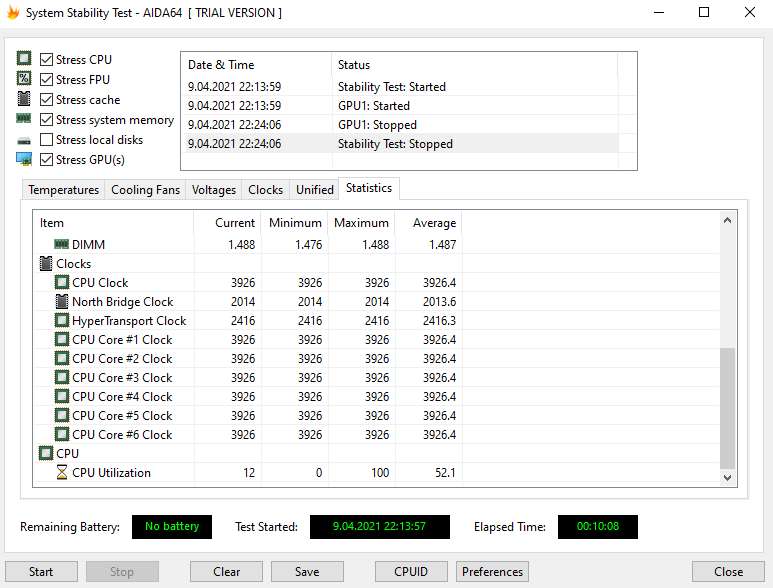Click the CPU Core #1 Clock icon
This screenshot has width=773, height=588.
click(x=62, y=339)
